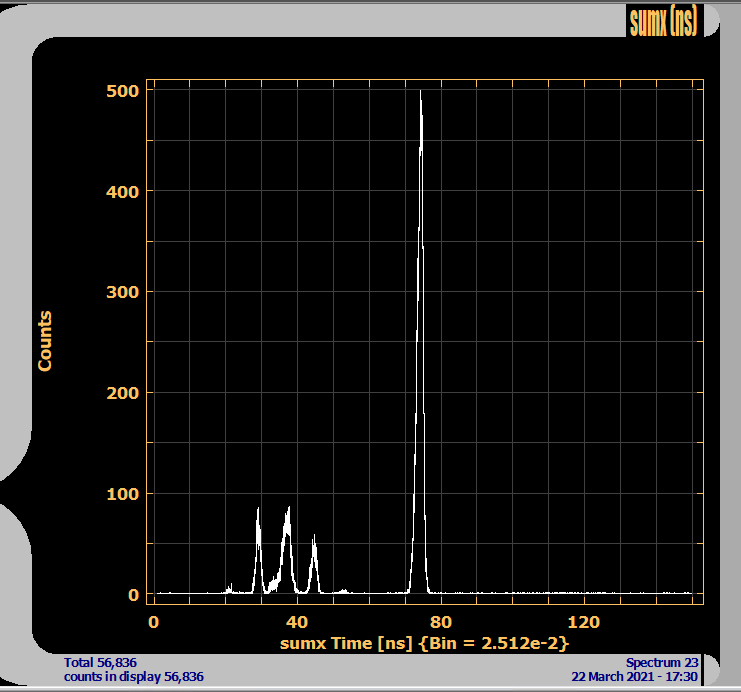Click the 500 tick label on y-axis
This screenshot has height=692, width=741.
point(122,91)
